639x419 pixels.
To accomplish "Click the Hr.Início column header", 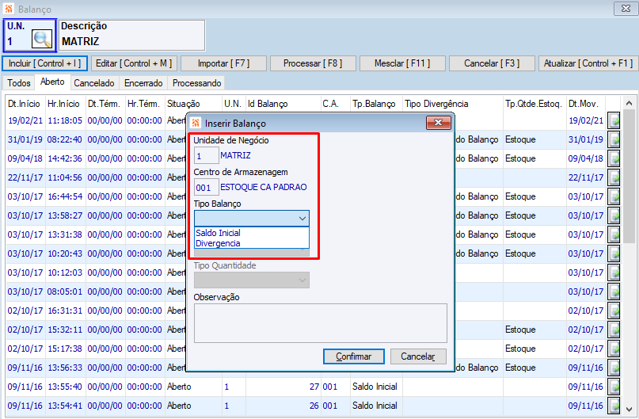I will (x=64, y=104).
